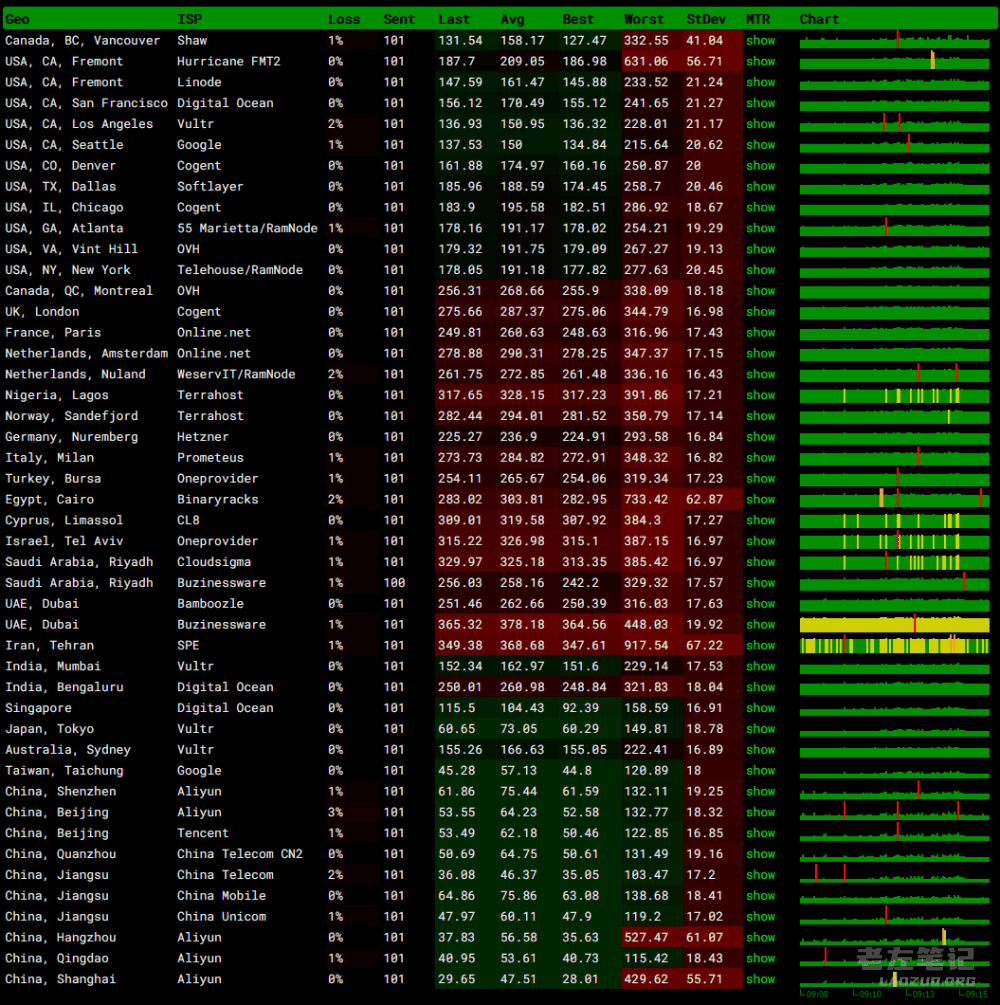The width and height of the screenshot is (1000, 1005).
Task: Open the UK, London MTR show link
Action: [x=760, y=312]
